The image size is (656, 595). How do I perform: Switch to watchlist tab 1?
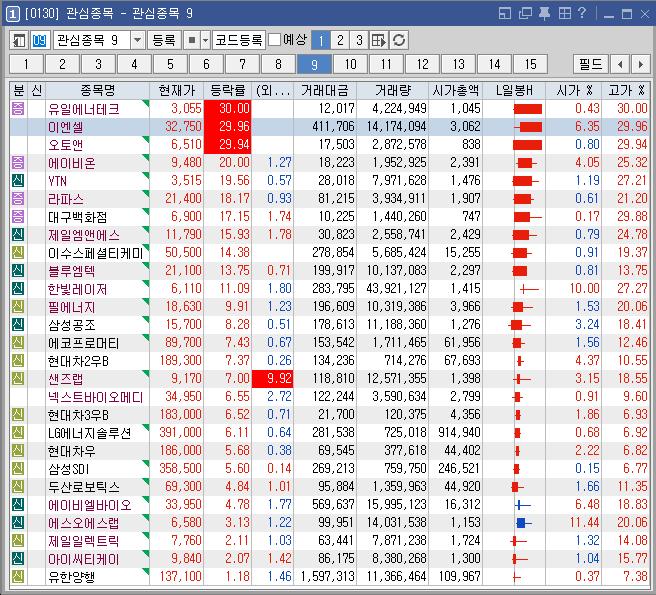[x=26, y=64]
